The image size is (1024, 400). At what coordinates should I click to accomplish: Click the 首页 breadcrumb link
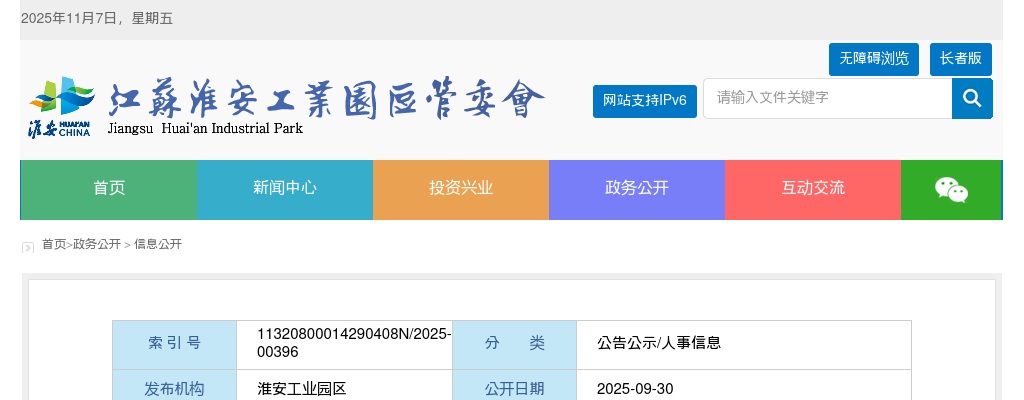[x=54, y=244]
